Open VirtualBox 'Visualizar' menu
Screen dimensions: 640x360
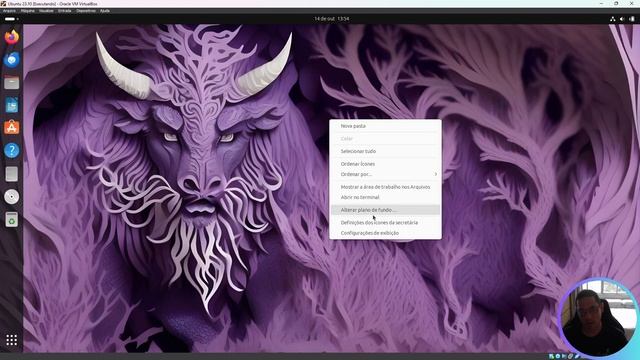click(x=46, y=11)
